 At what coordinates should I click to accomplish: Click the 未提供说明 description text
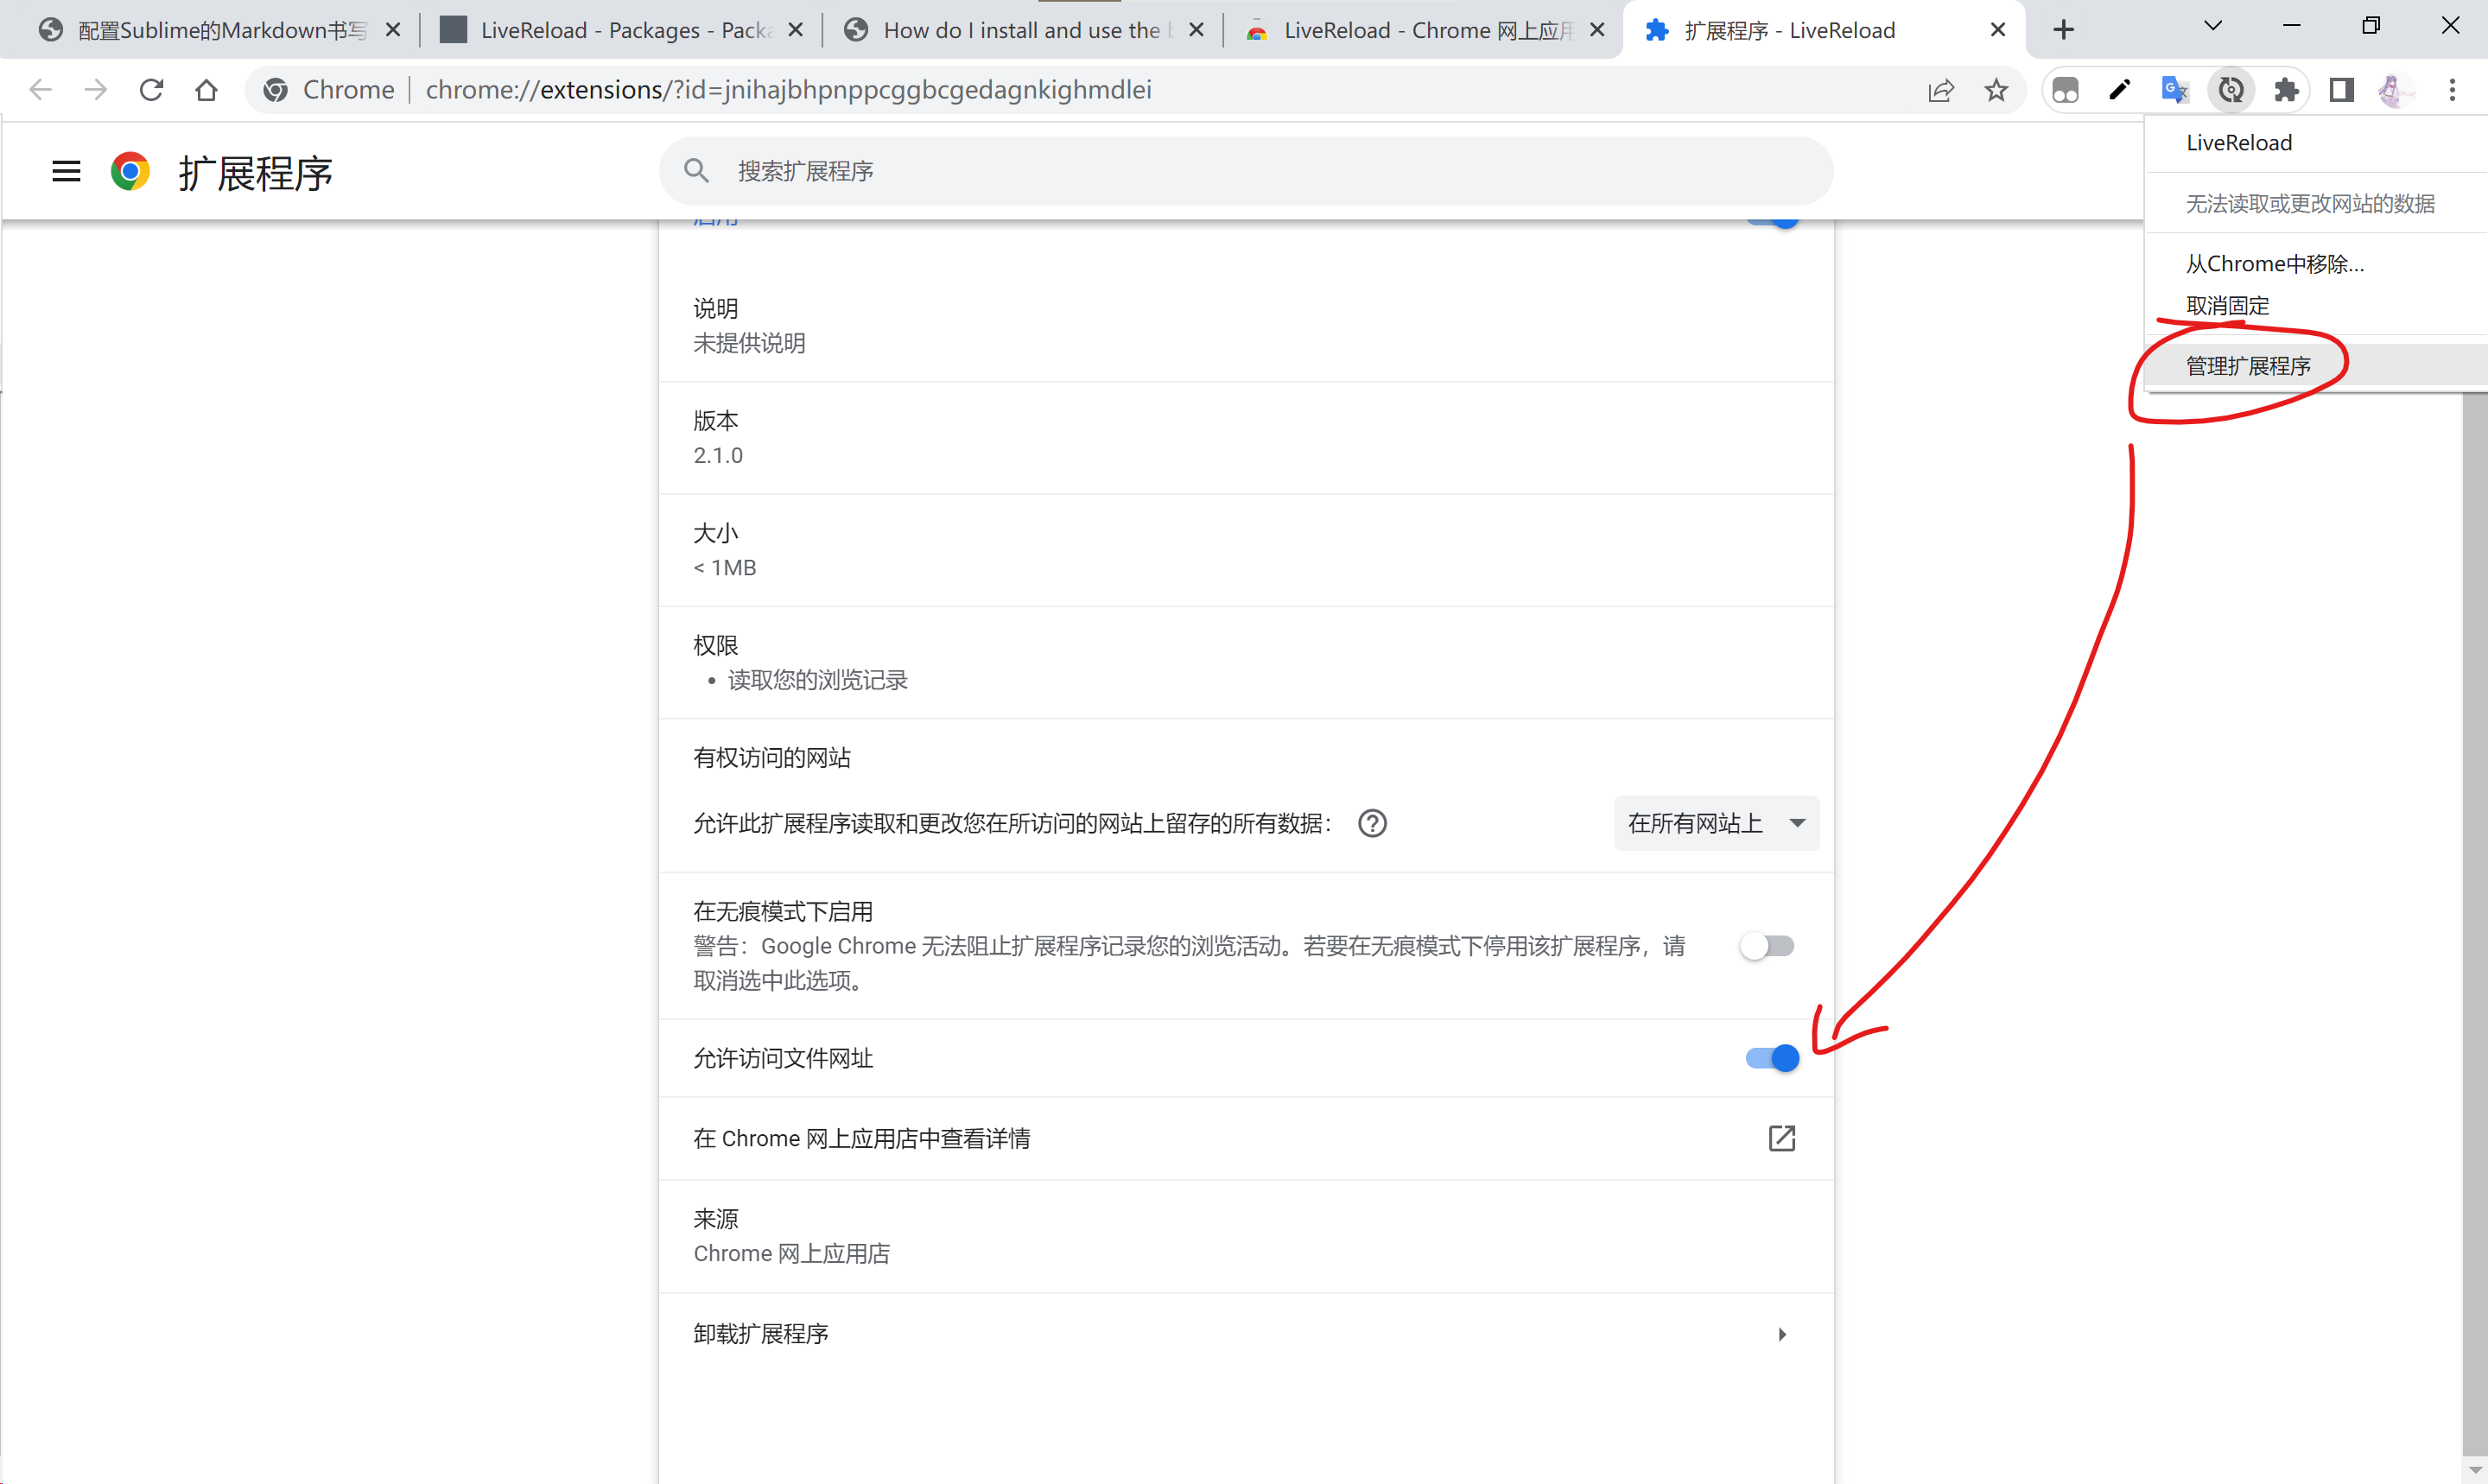pyautogui.click(x=749, y=343)
